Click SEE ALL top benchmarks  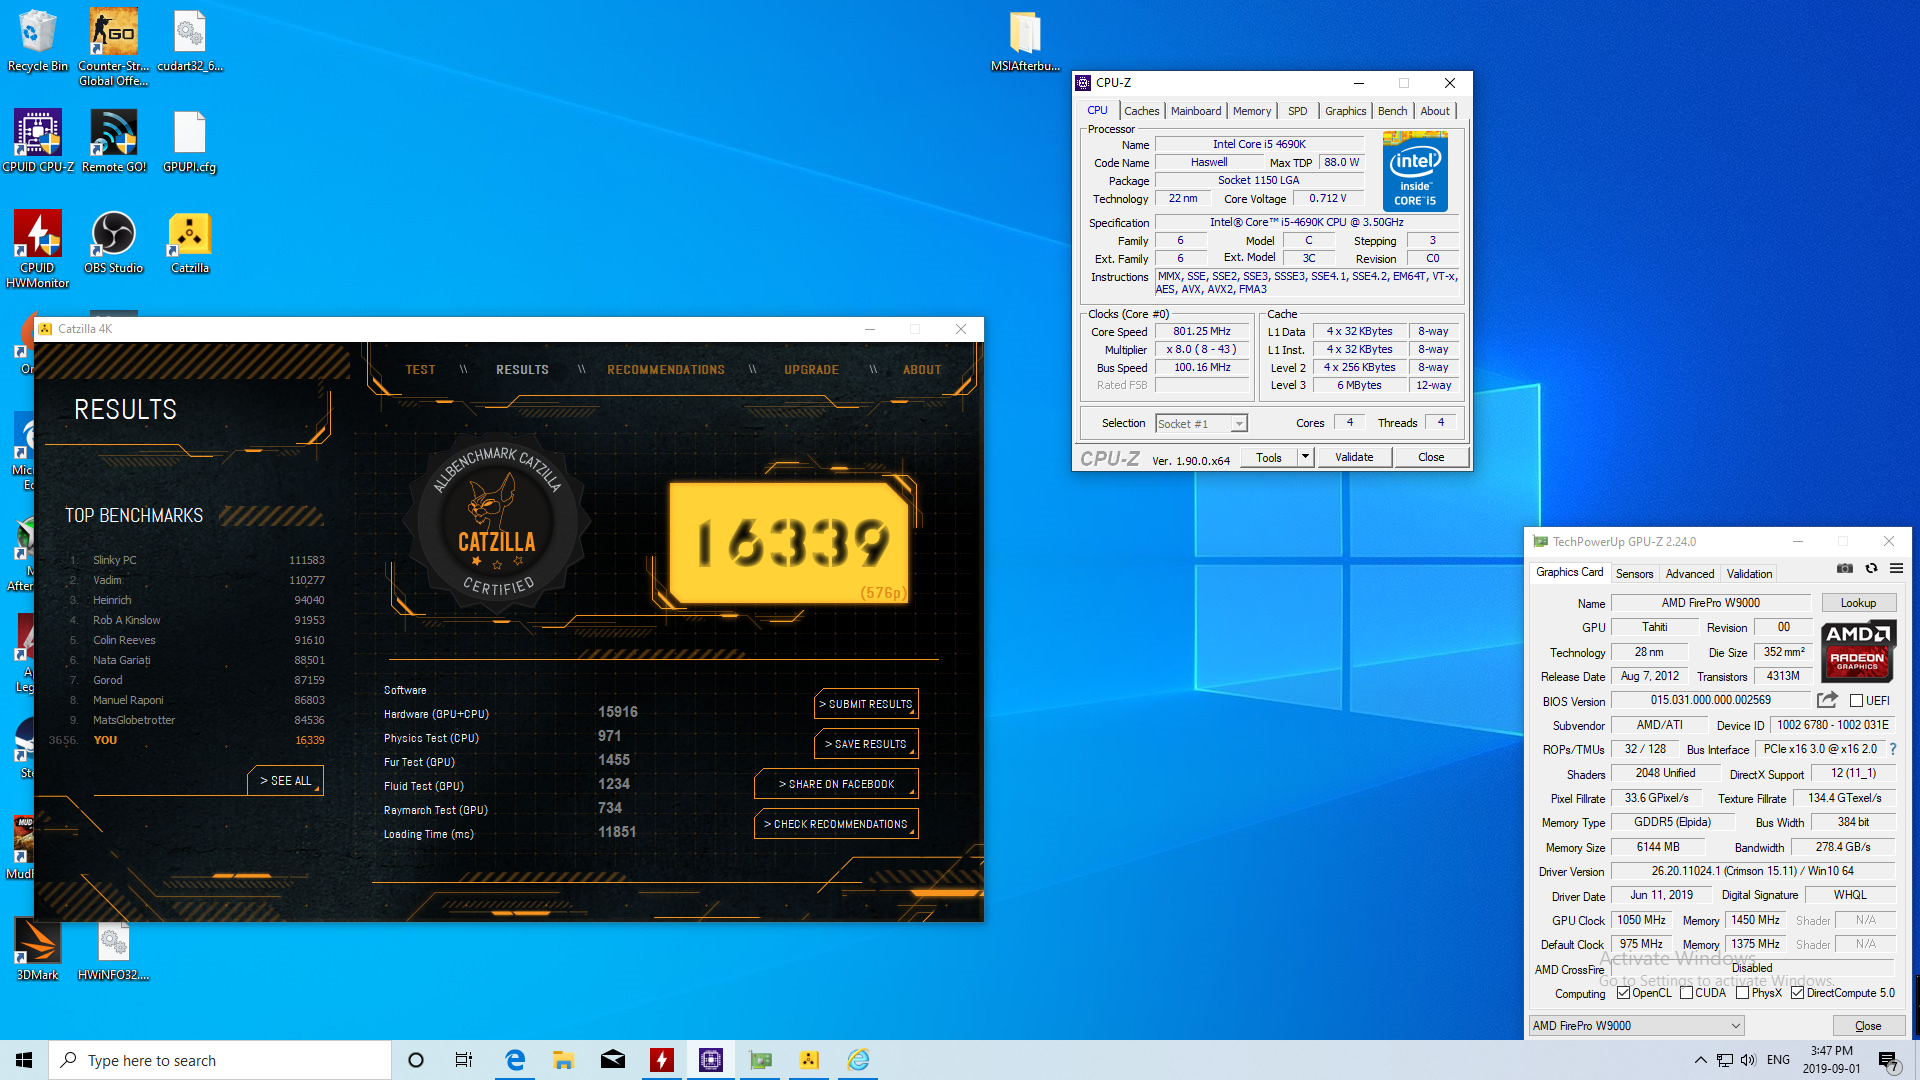(x=285, y=781)
